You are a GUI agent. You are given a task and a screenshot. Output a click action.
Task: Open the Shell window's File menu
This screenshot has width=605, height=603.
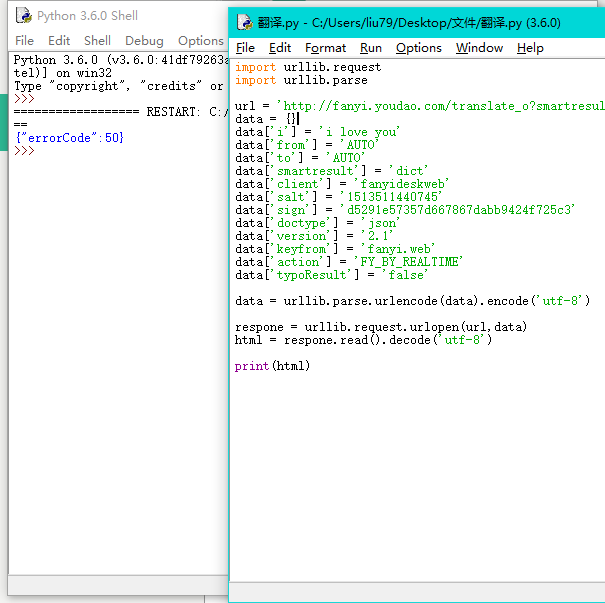[x=24, y=41]
